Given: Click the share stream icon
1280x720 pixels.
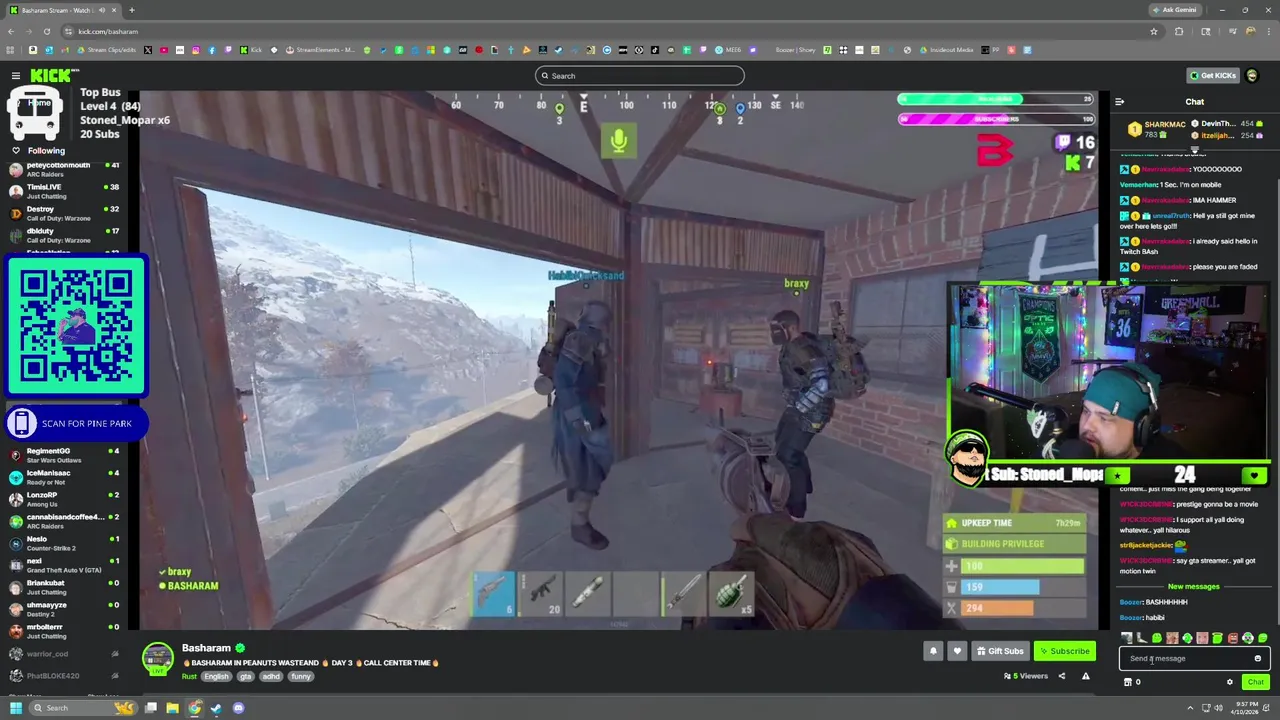Looking at the screenshot, I should coord(1062,676).
